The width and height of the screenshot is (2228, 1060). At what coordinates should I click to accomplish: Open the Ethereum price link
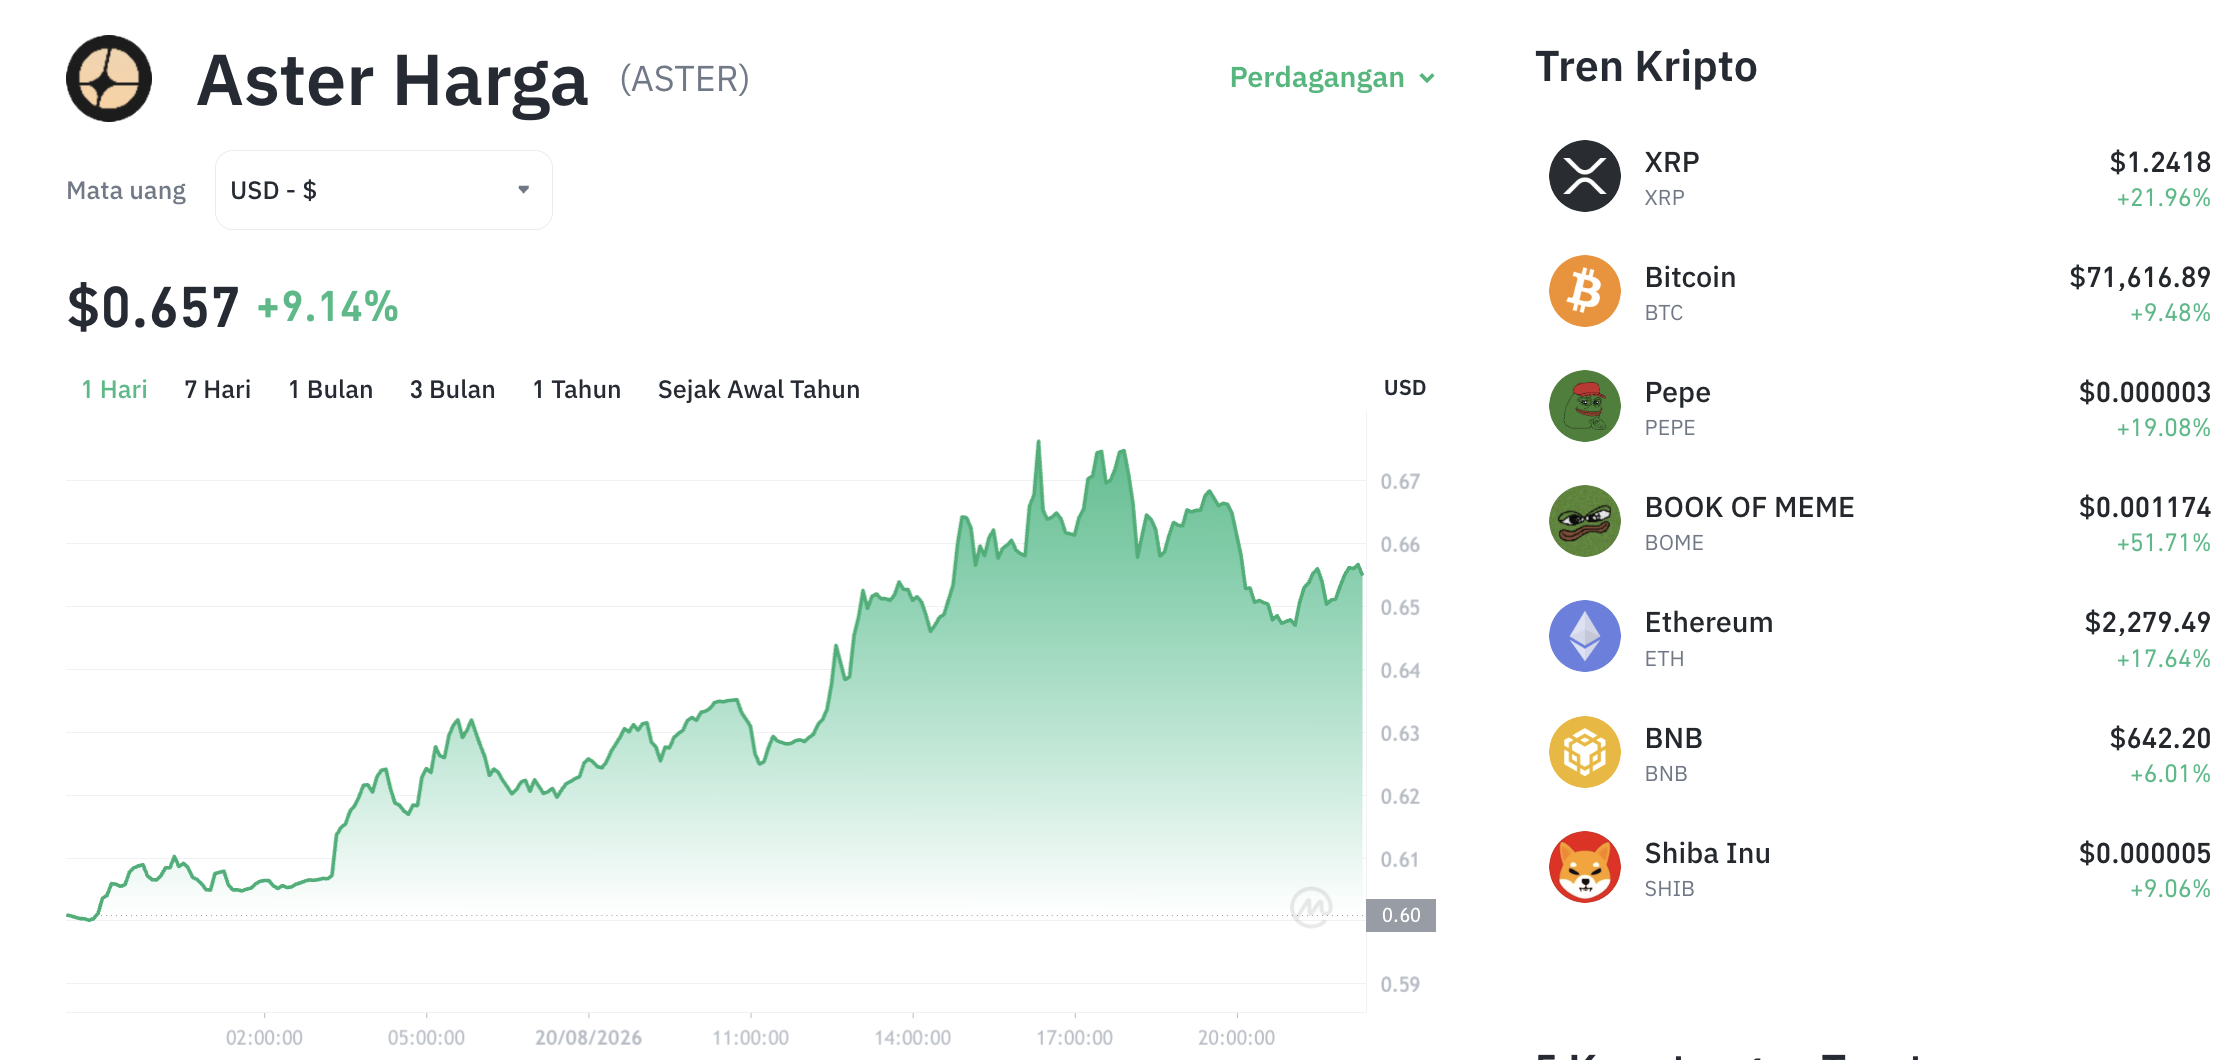(x=1879, y=637)
